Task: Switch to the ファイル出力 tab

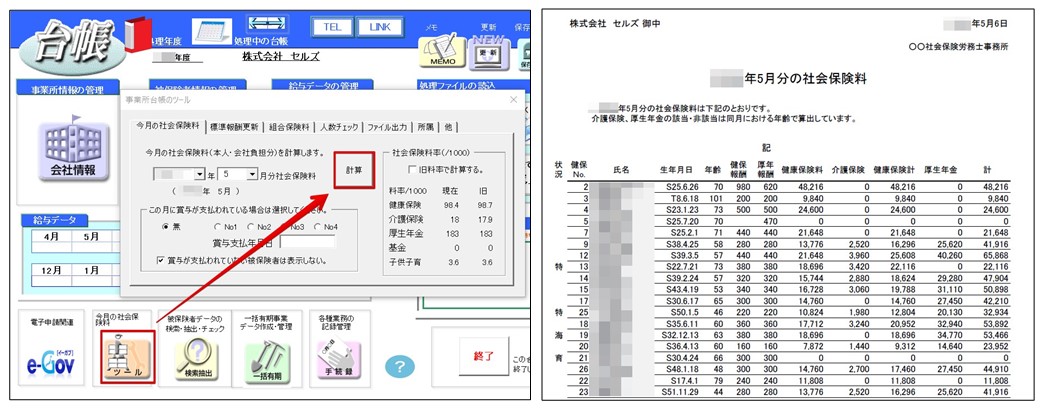Action: [x=387, y=127]
